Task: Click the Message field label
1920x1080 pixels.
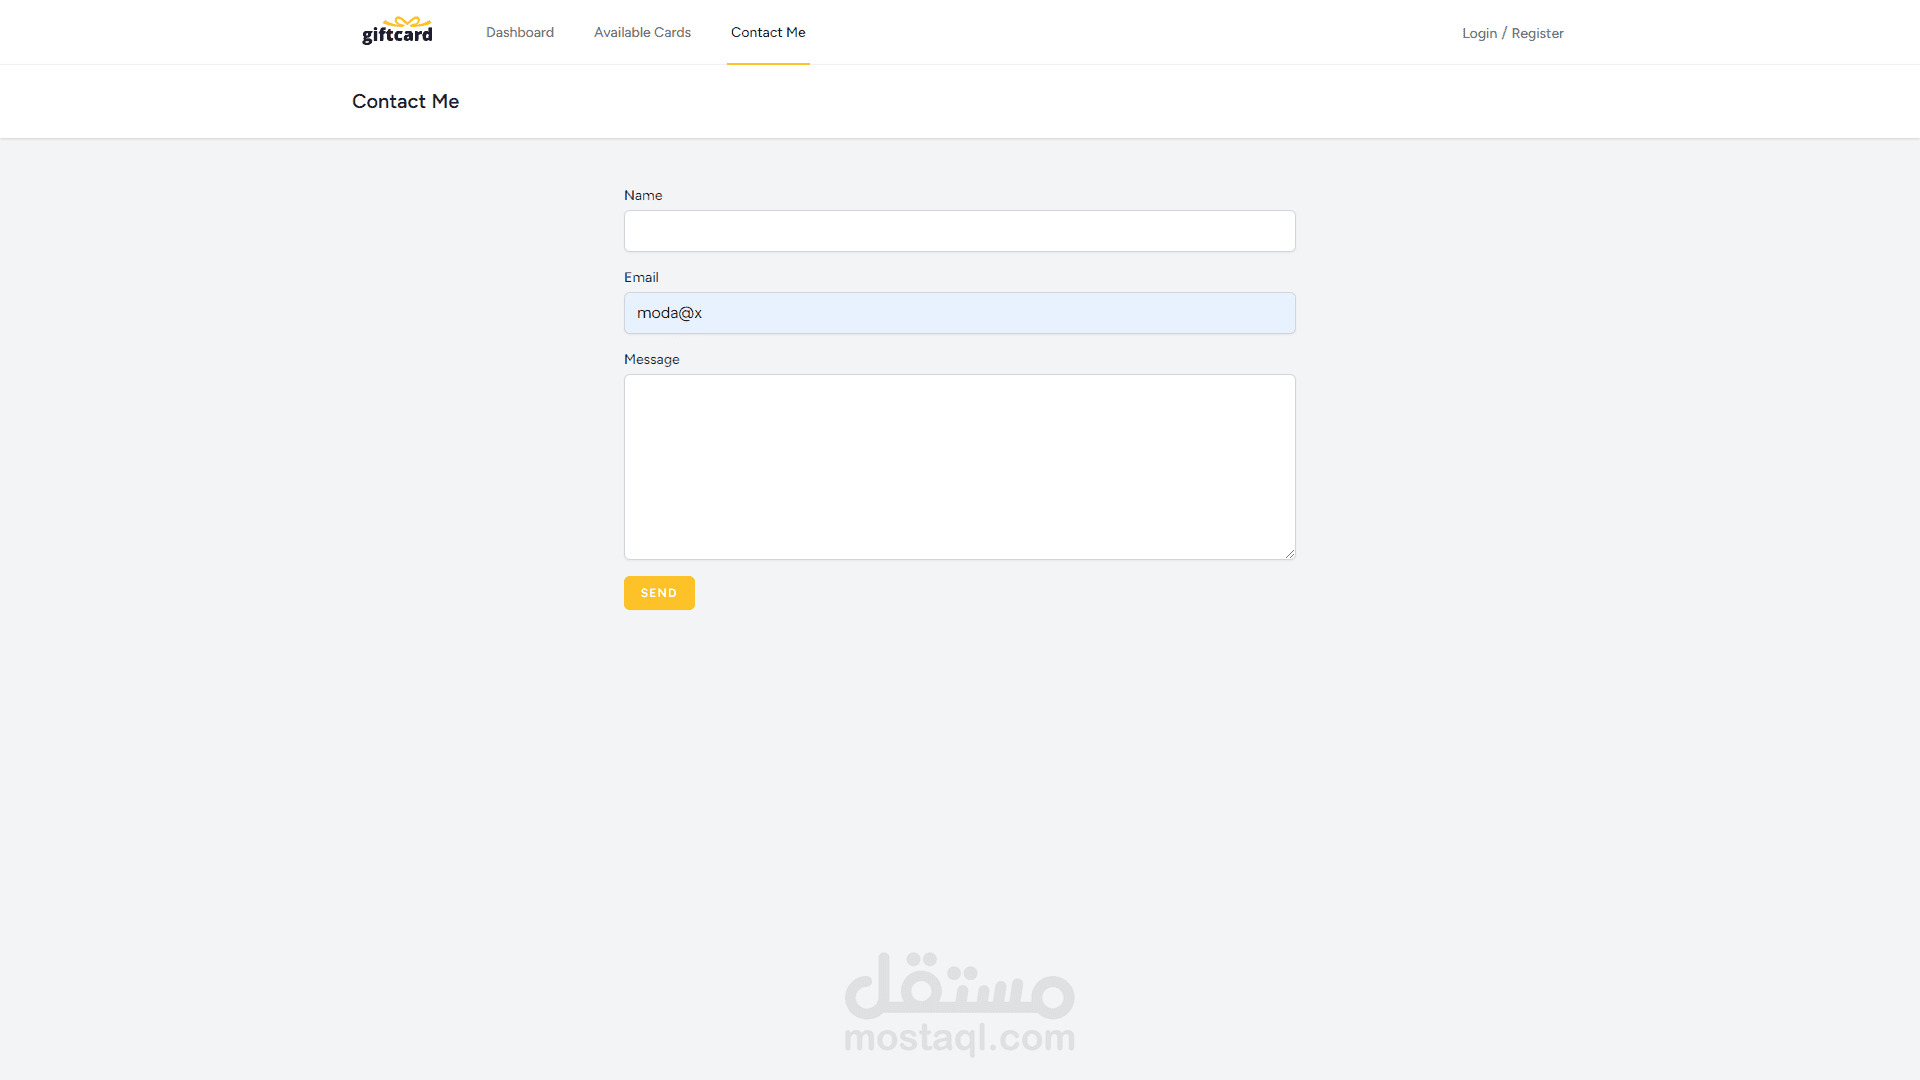Action: tap(651, 359)
